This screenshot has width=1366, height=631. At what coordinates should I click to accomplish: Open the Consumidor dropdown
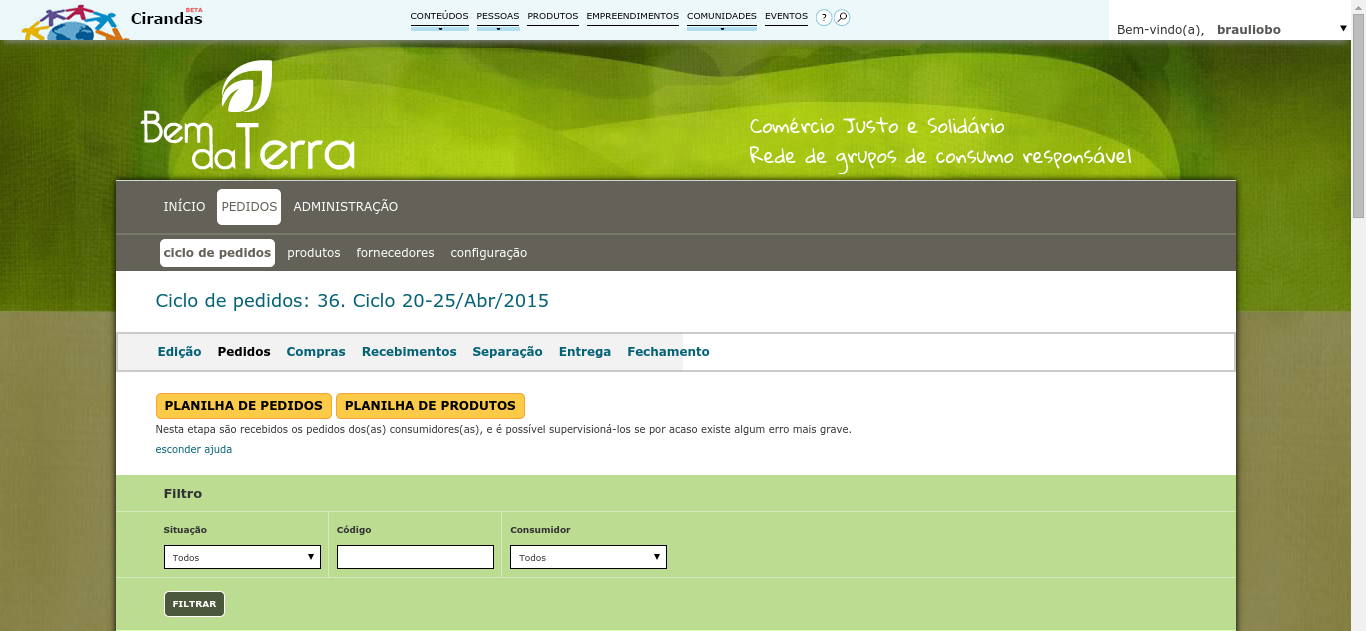pos(588,557)
